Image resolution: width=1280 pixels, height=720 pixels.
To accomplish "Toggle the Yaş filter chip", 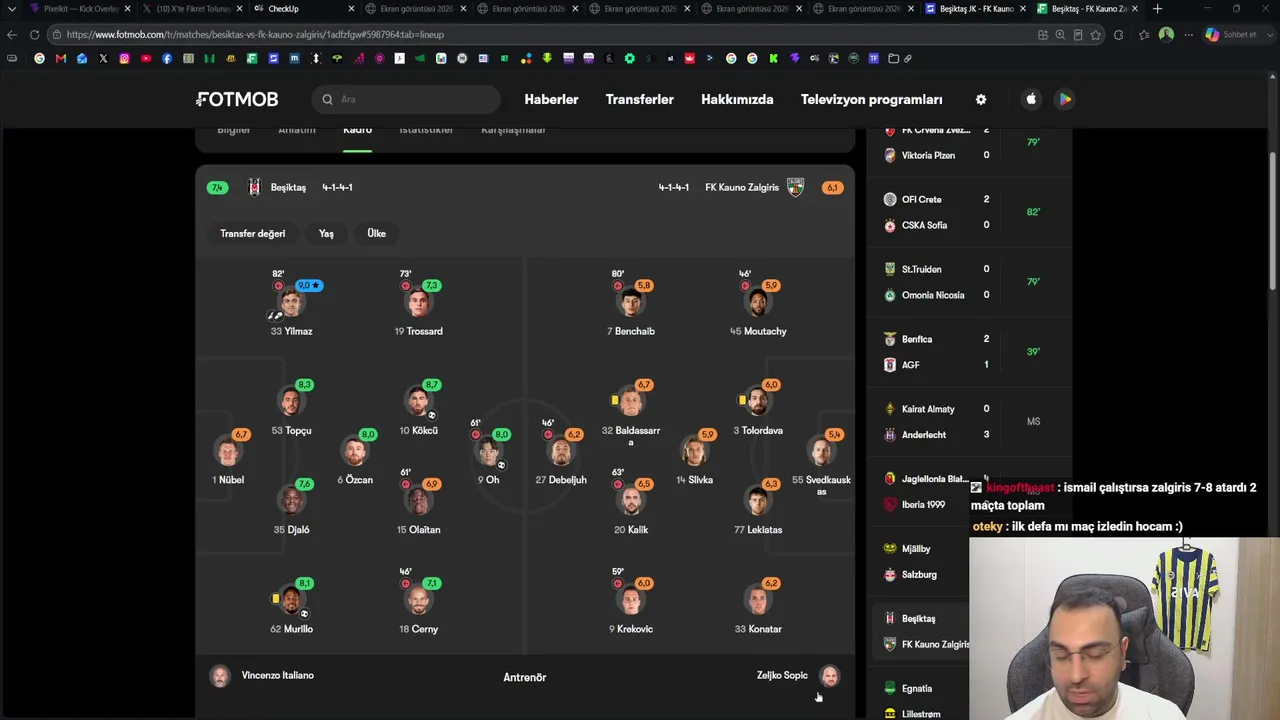I will click(326, 233).
